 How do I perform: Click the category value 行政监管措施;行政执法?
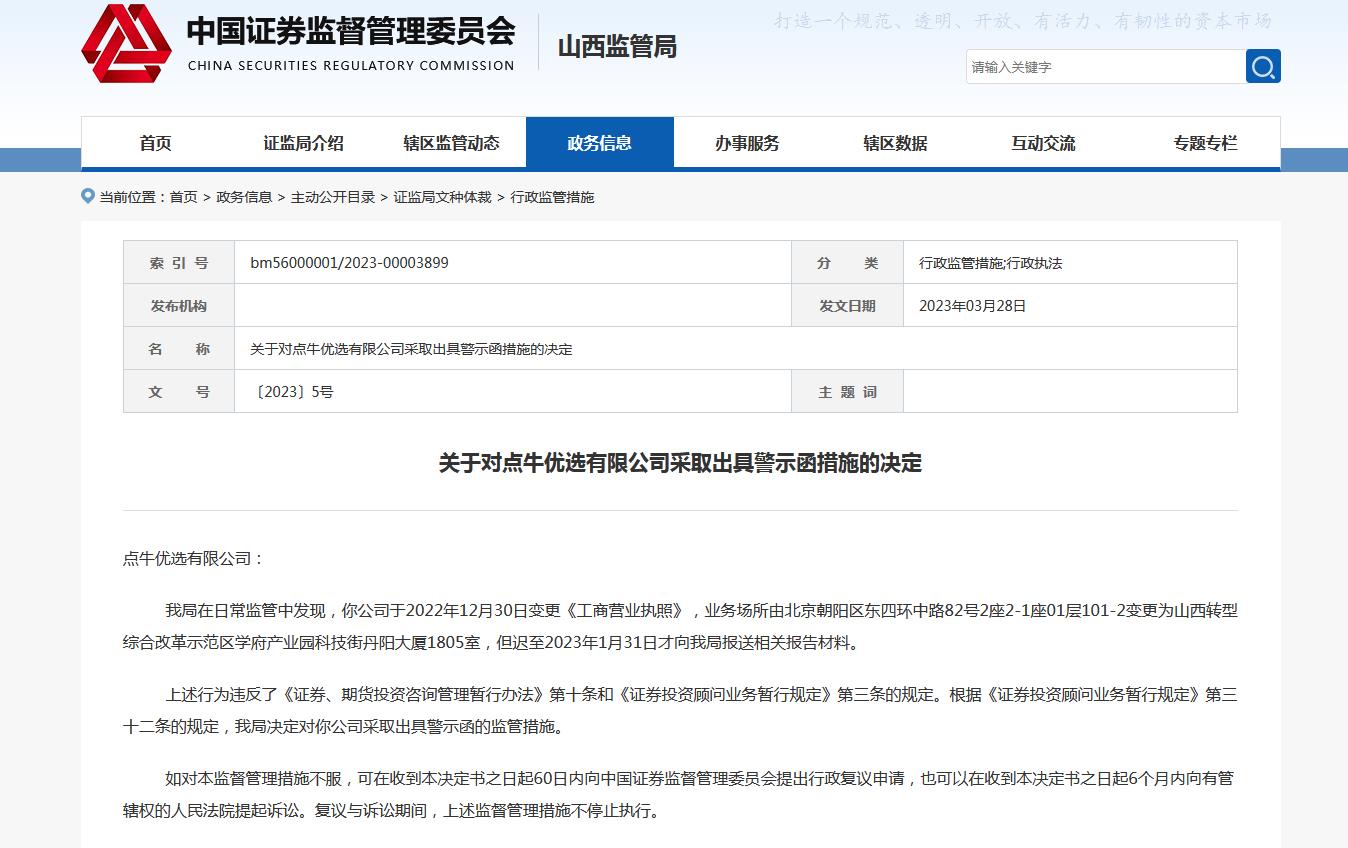pyautogui.click(x=990, y=263)
